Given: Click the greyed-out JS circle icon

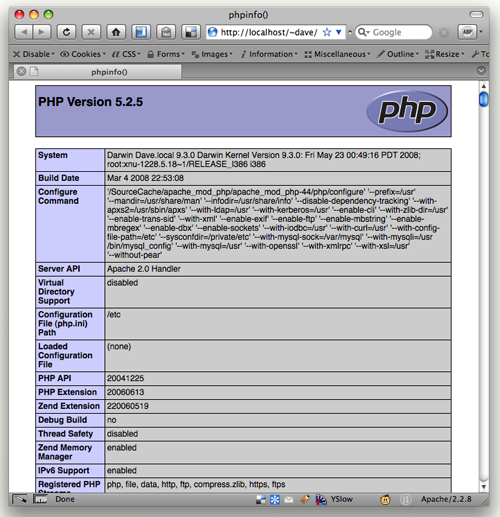Looking at the screenshot, I should tap(405, 500).
